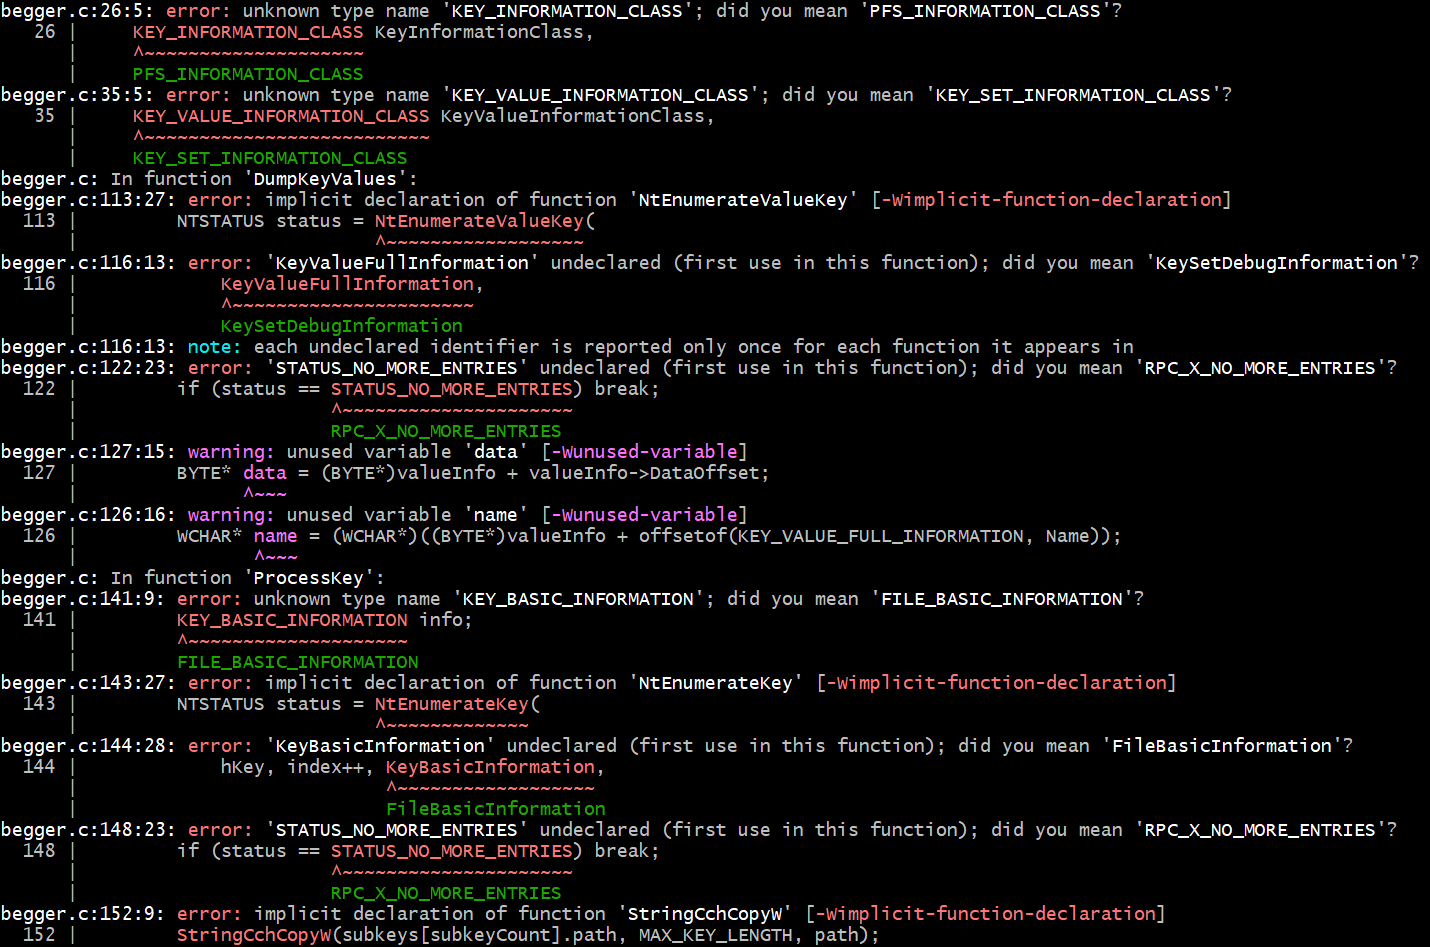Click 'KeyInformationClass,' on line 26
Viewport: 1430px width, 947px height.
coord(485,32)
